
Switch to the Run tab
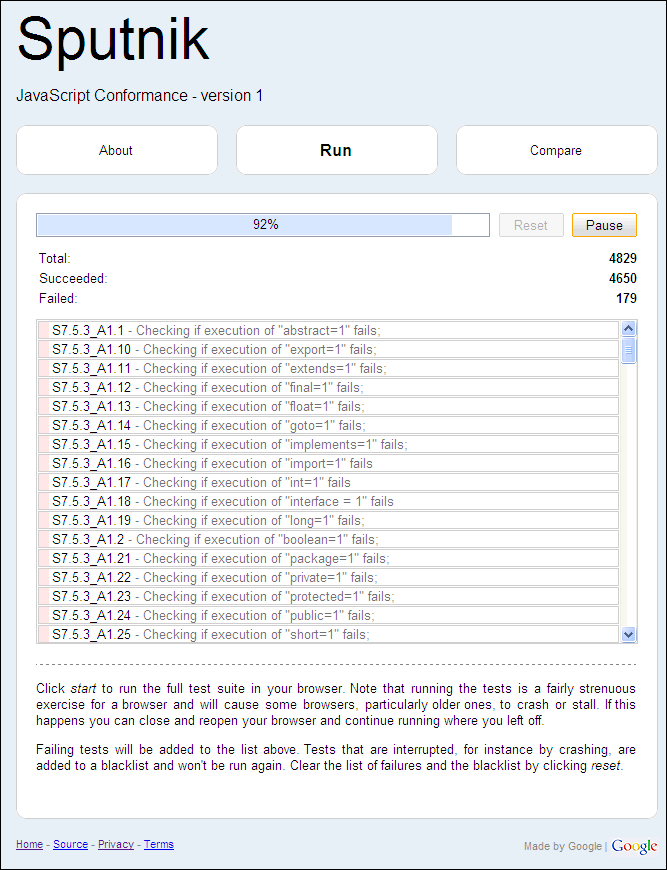[x=336, y=150]
